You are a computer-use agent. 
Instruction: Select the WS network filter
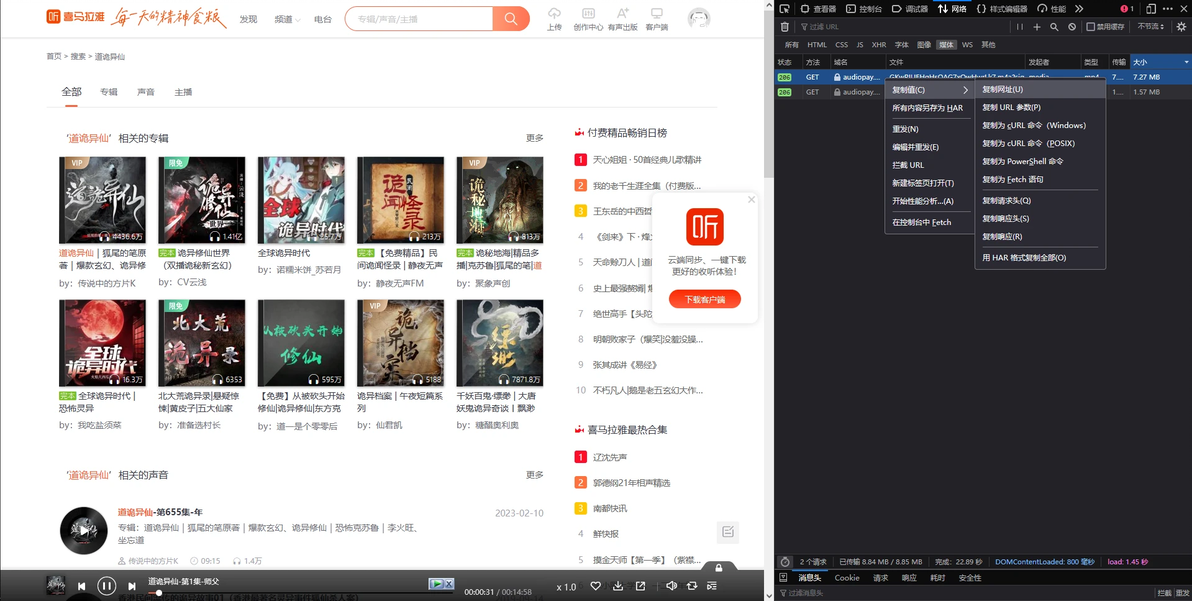click(967, 45)
